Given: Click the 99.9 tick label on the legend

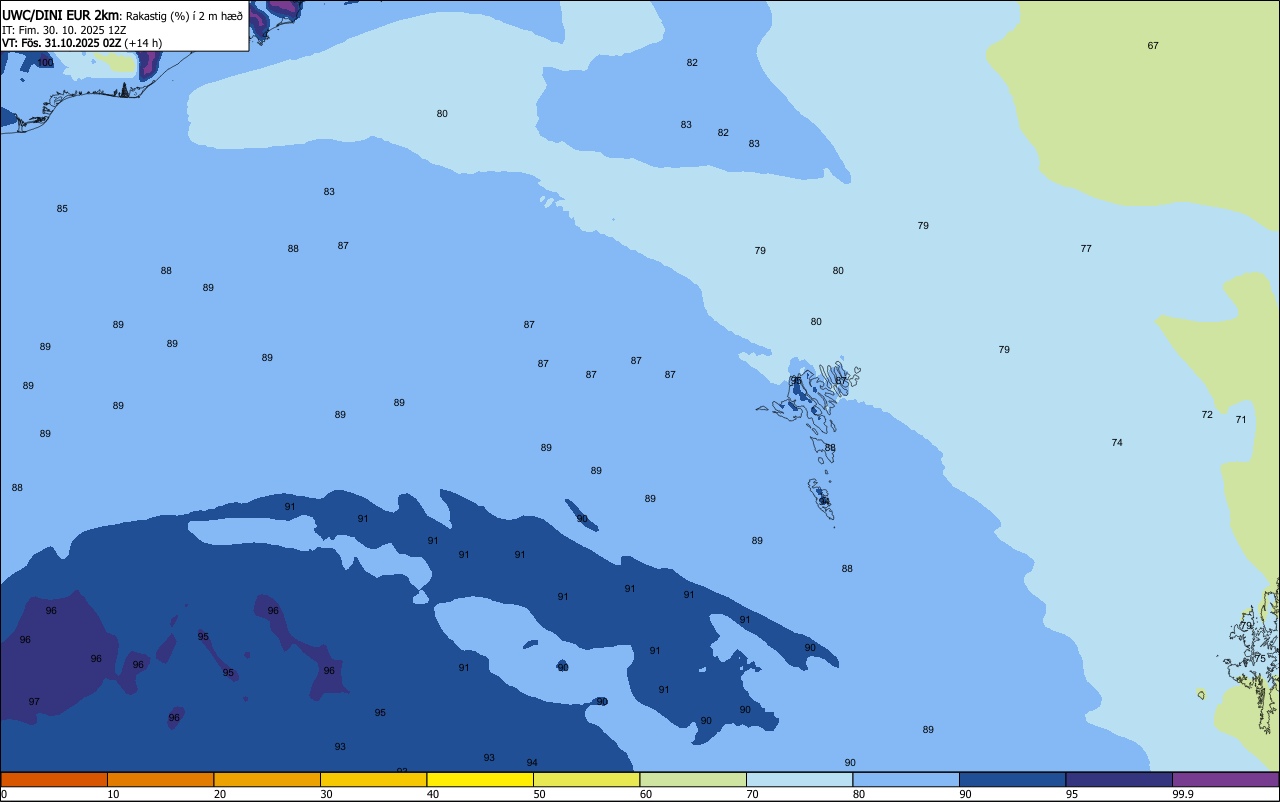Looking at the screenshot, I should click(1183, 794).
